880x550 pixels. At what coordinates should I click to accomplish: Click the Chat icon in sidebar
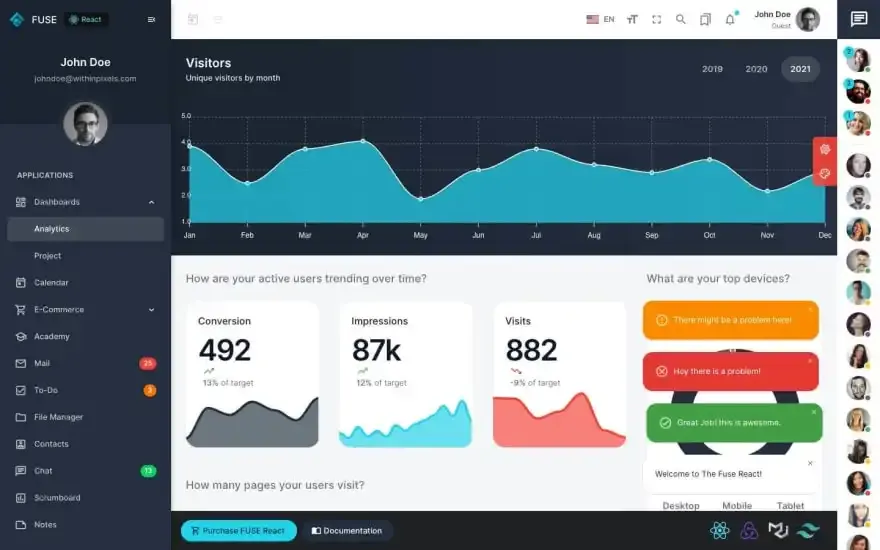coord(21,471)
